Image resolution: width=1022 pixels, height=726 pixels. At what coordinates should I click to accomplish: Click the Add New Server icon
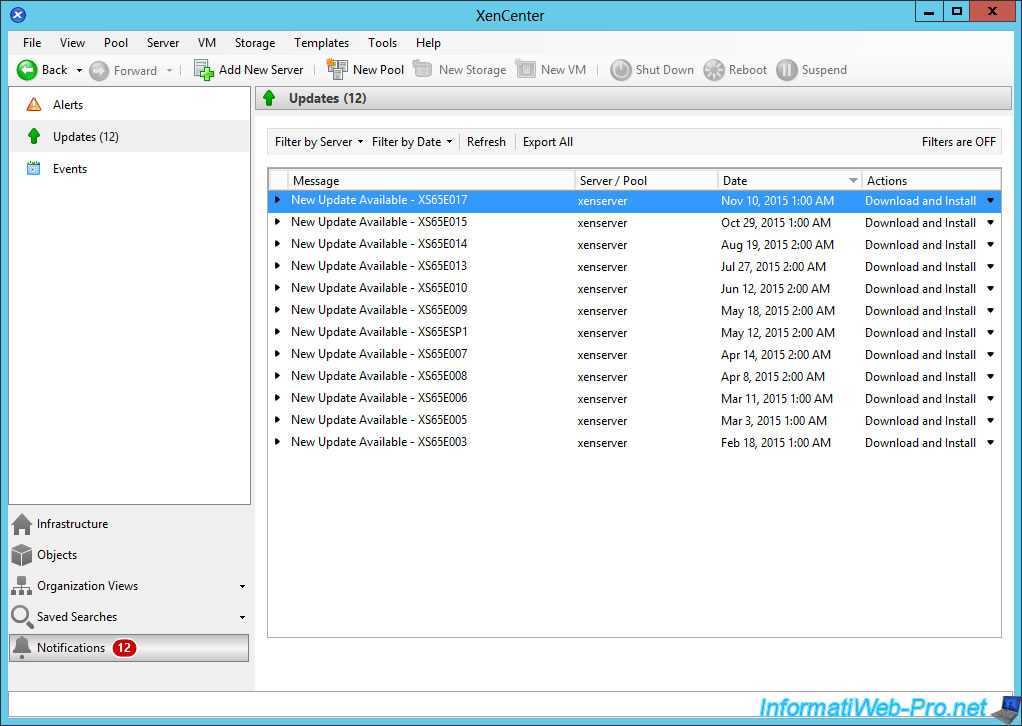(204, 70)
